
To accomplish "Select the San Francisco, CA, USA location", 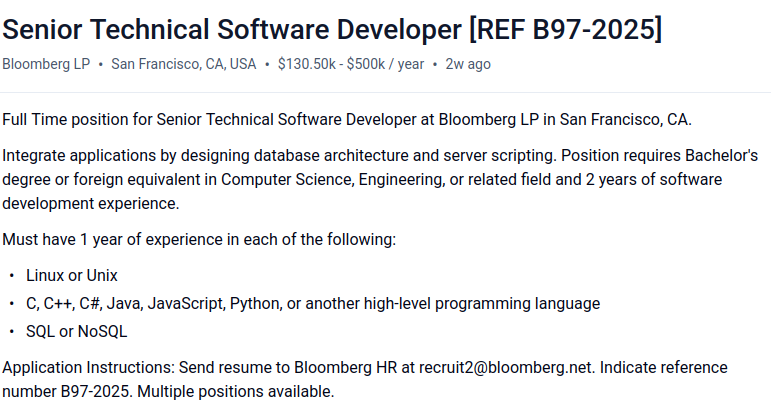I will (183, 64).
